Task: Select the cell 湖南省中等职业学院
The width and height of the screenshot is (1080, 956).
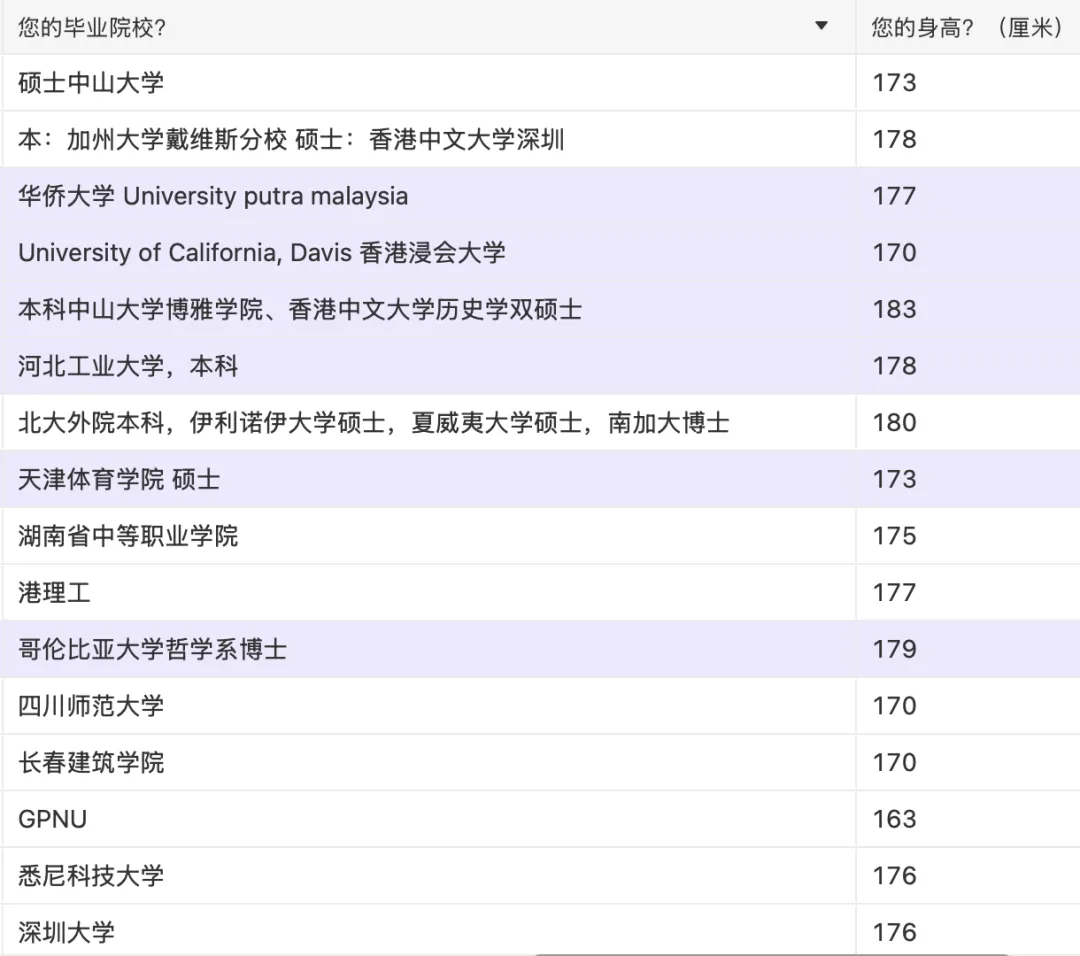Action: pos(428,536)
